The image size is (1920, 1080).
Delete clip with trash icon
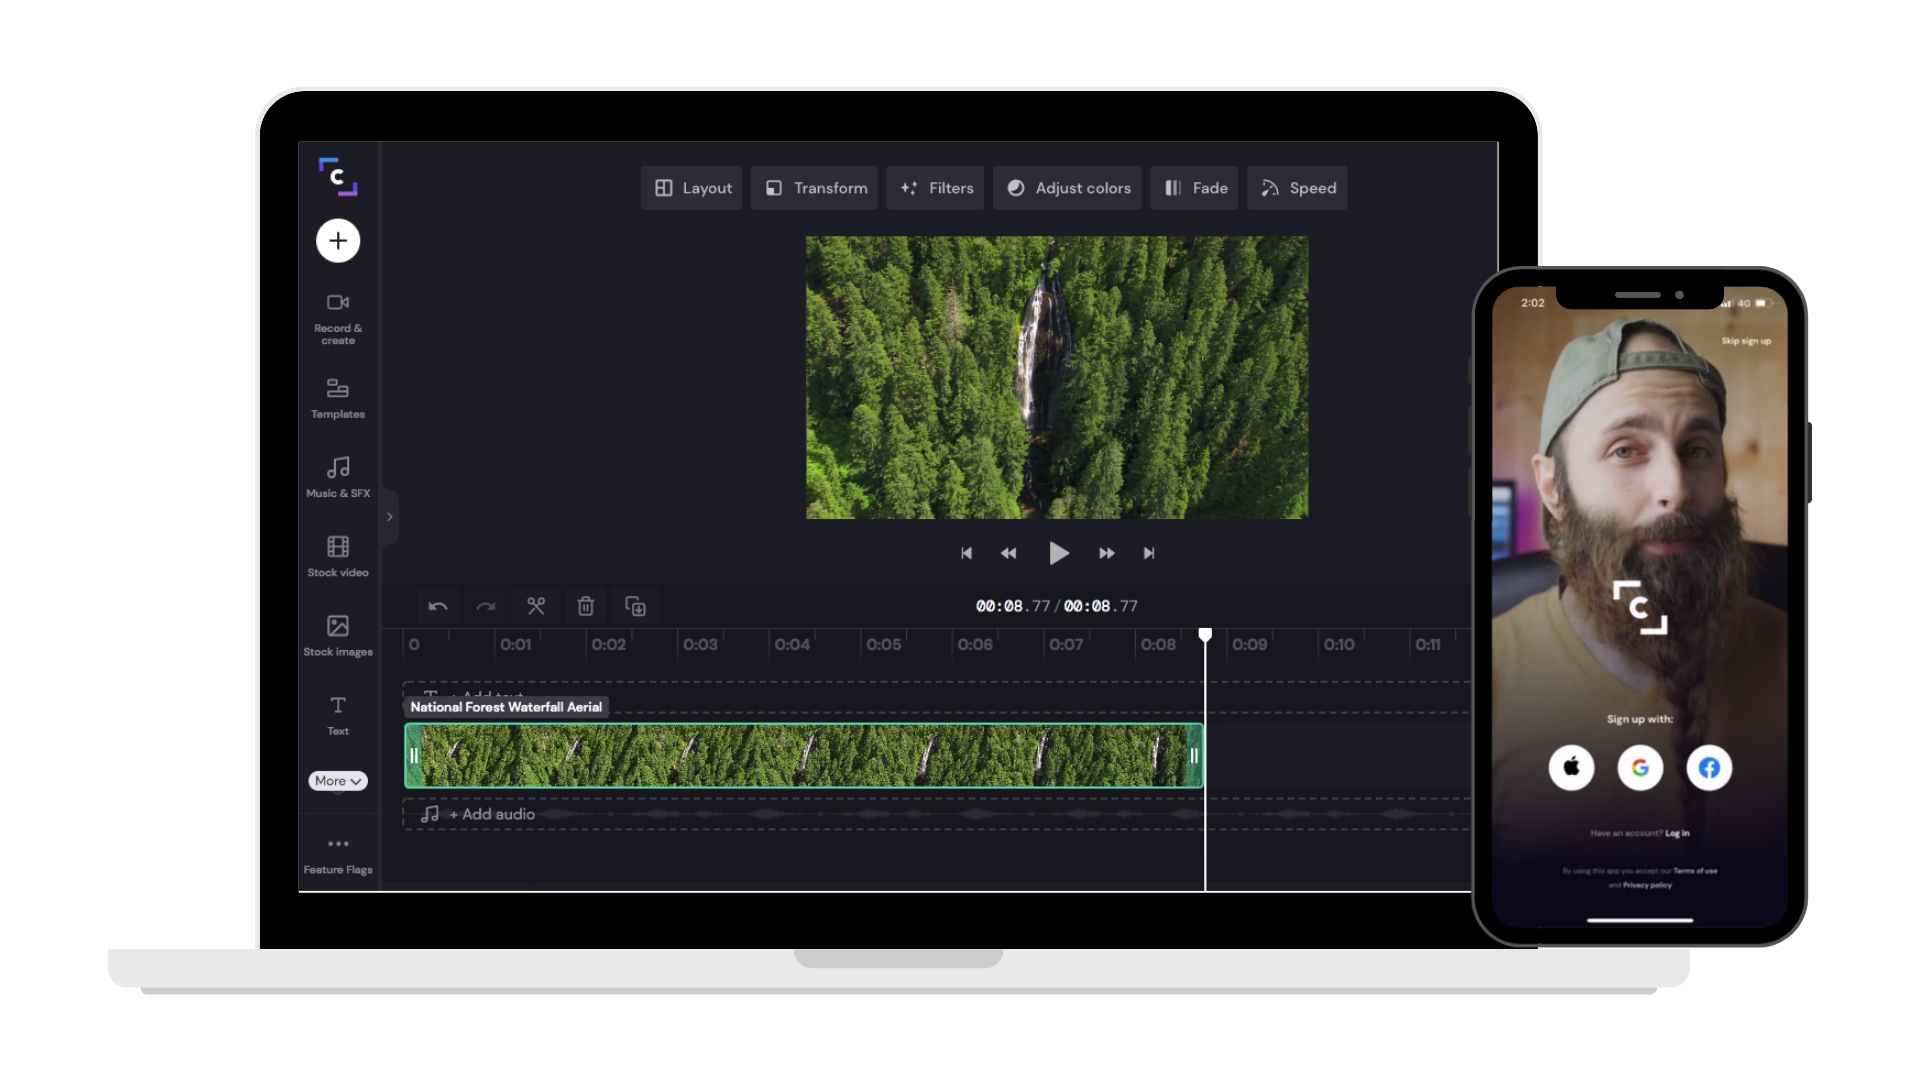click(x=586, y=606)
